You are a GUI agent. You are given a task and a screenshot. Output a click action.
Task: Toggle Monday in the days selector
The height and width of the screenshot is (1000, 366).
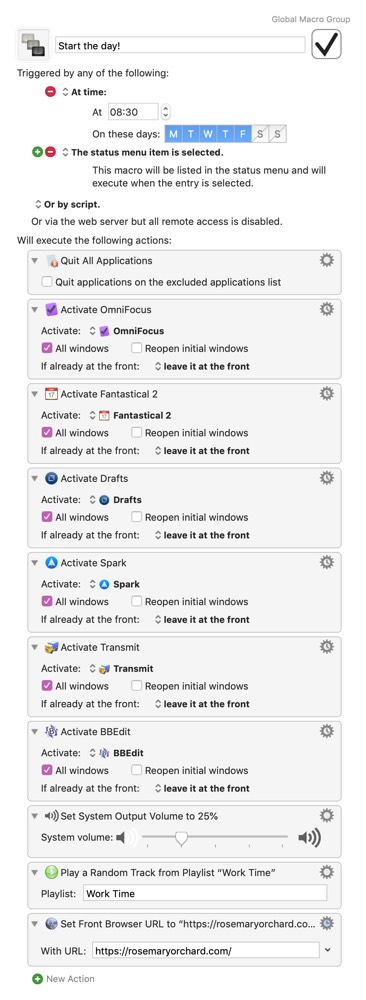click(x=173, y=134)
